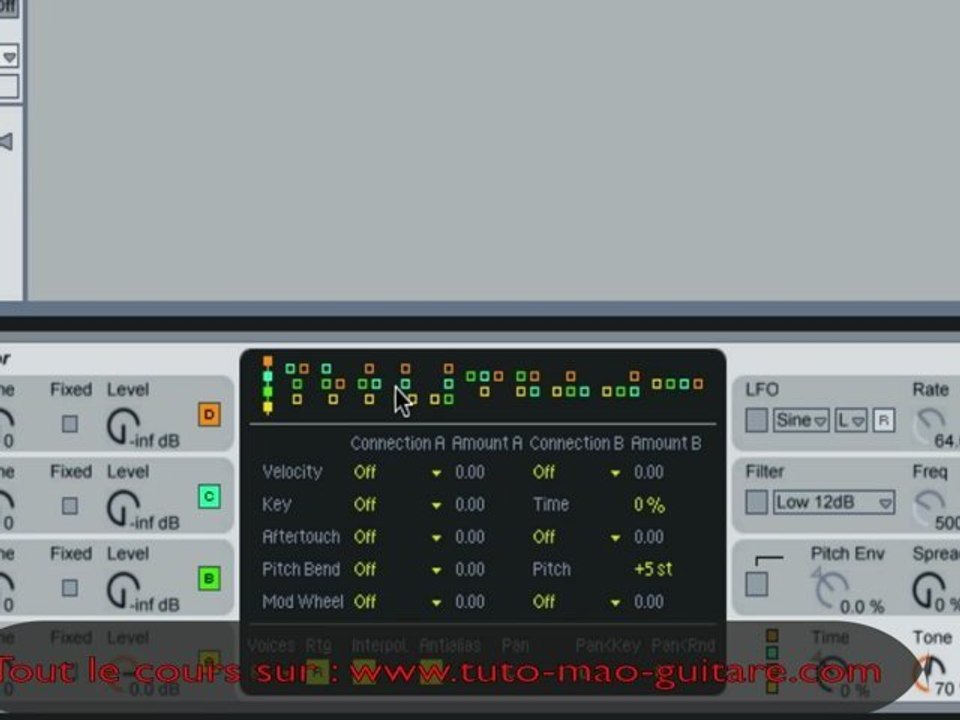
Task: Select the four-parallel-oscillators horizontal algorithm
Action: tap(677, 384)
